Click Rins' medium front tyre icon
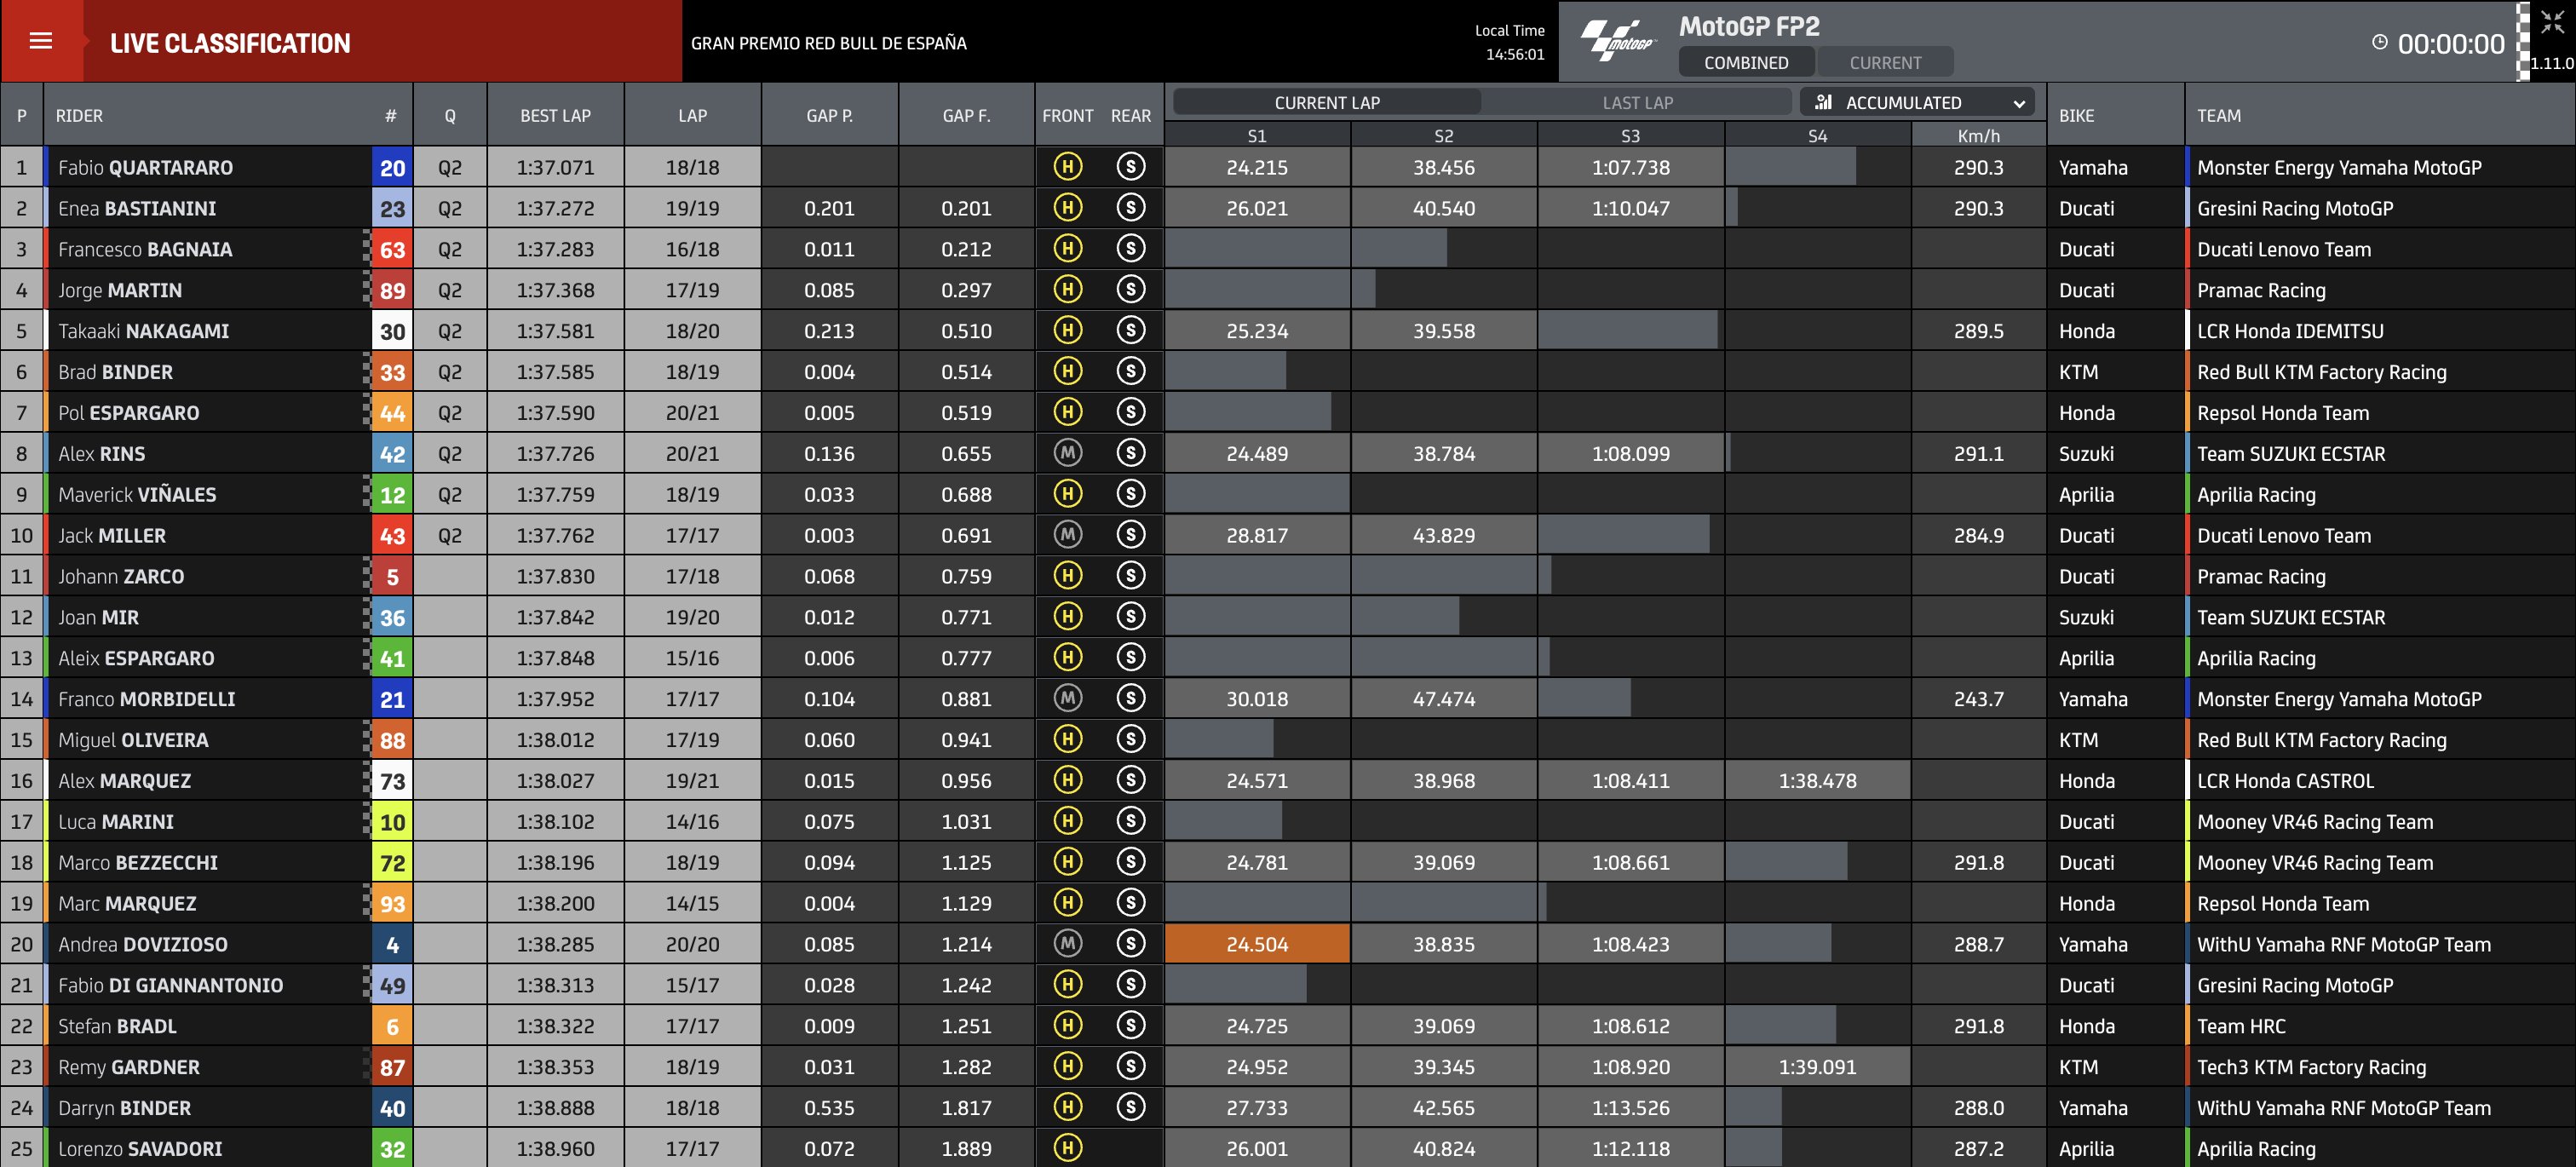This screenshot has height=1167, width=2576. tap(1068, 453)
